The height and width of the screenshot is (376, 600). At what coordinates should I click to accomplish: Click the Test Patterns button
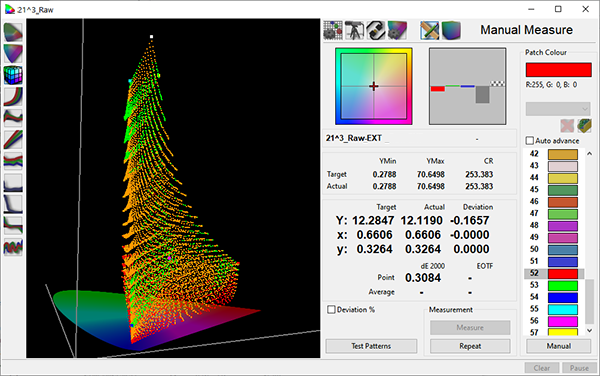click(371, 346)
